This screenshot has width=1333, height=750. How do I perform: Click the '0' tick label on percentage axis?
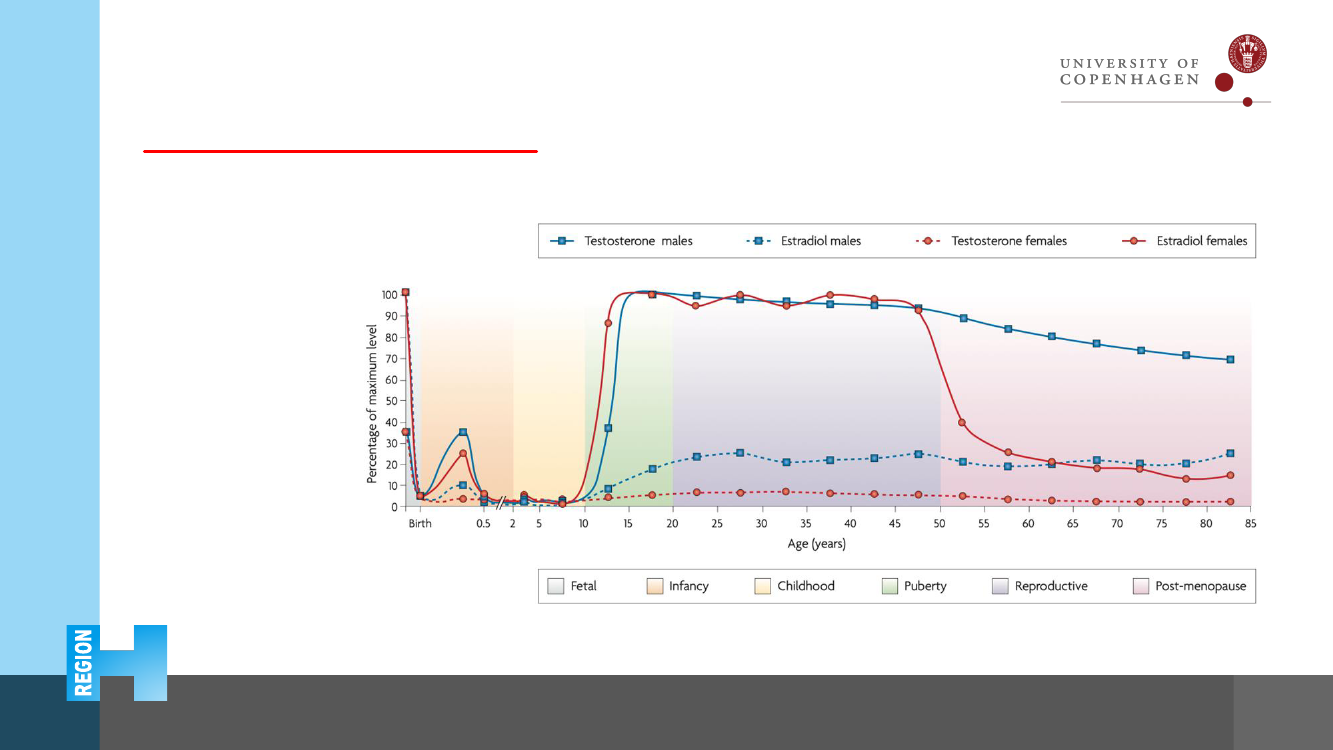click(395, 507)
